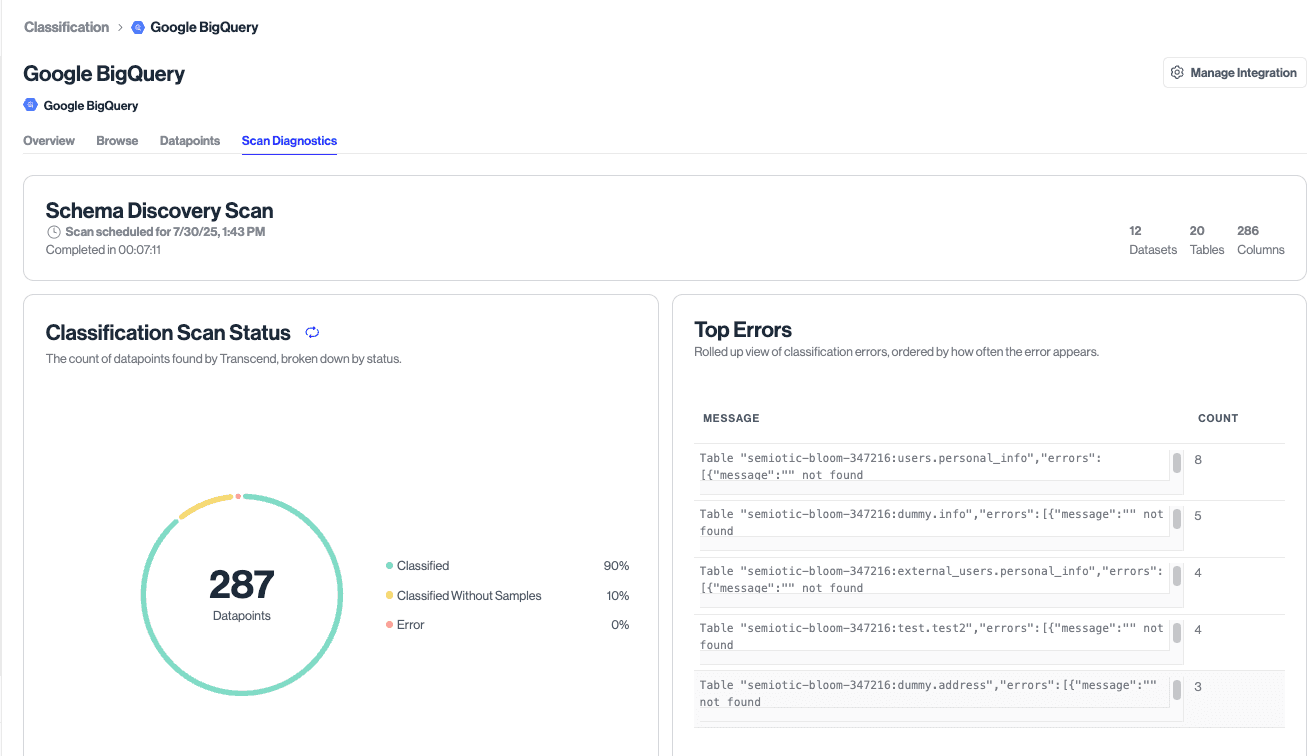Screen dimensions: 1311x756
Task: Click the refresh icon next to Classification Scan Status
Action: (x=311, y=331)
